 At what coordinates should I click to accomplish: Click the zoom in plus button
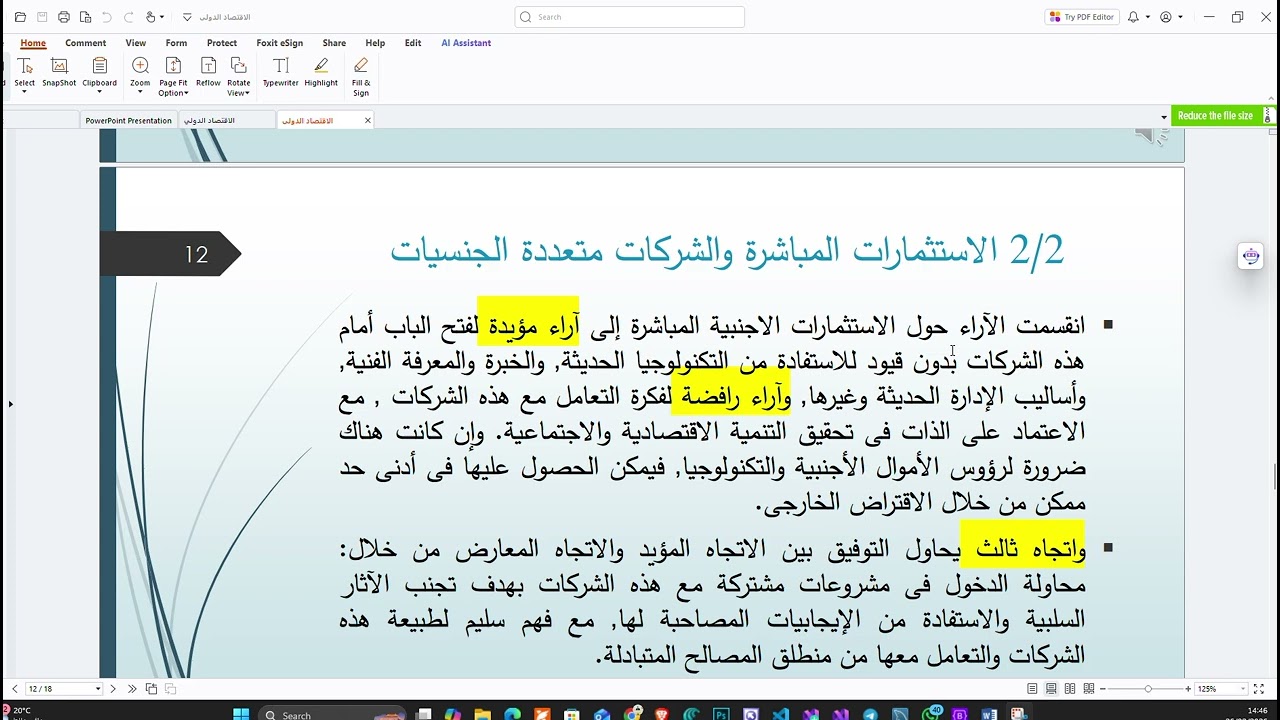(x=1187, y=689)
